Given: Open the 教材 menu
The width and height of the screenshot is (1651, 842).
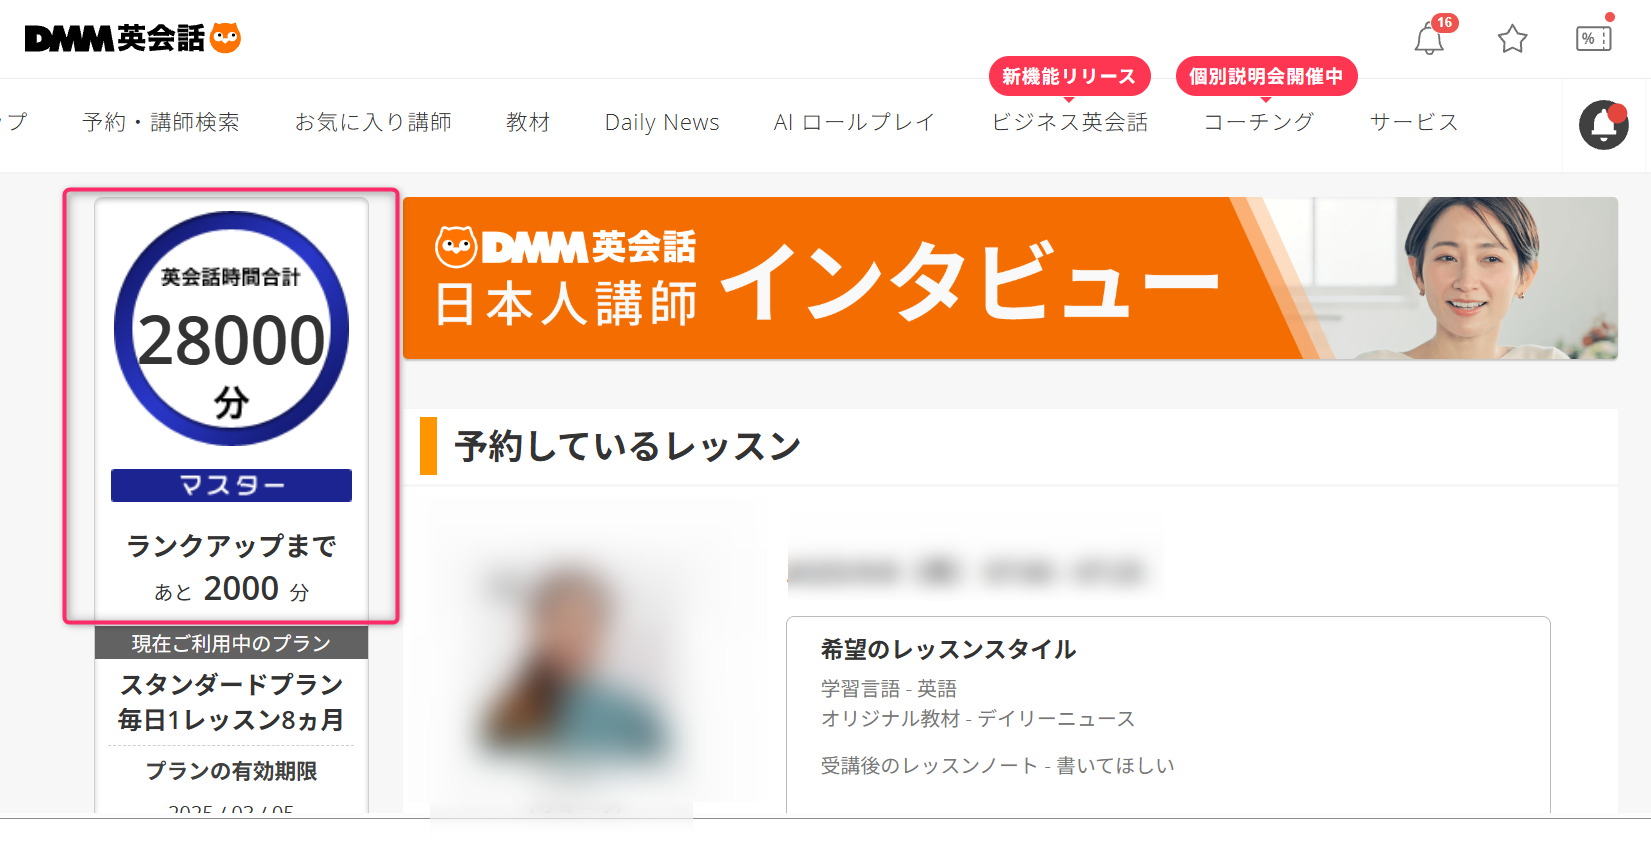Looking at the screenshot, I should click(x=528, y=122).
